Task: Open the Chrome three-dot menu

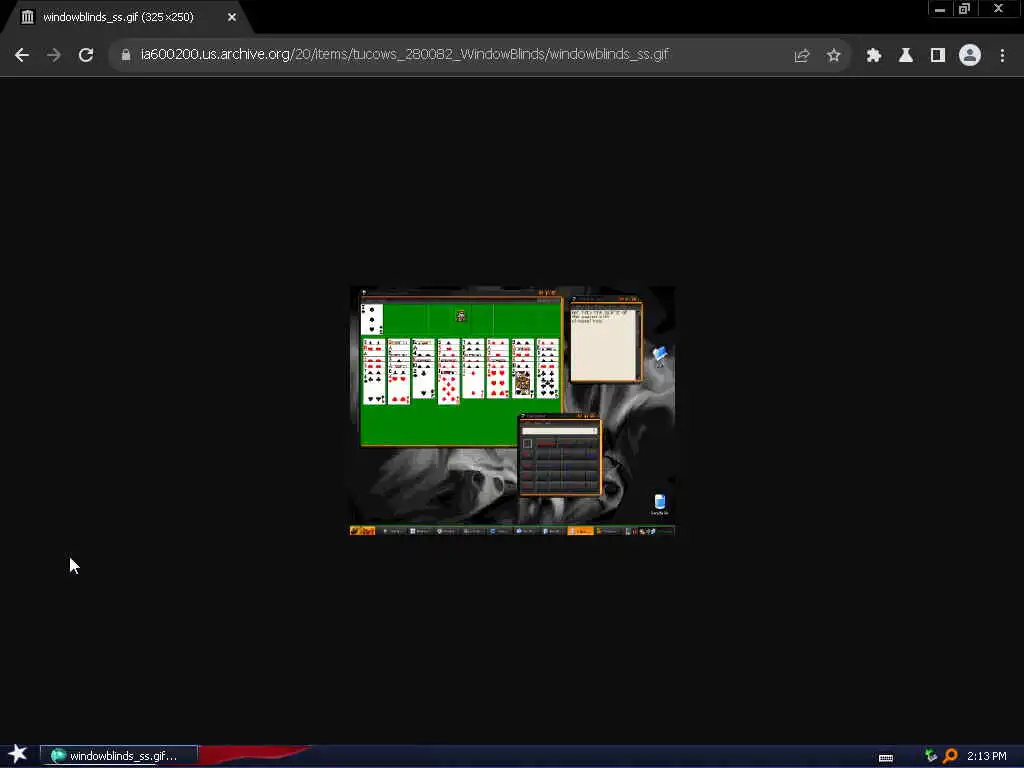Action: 1002,56
